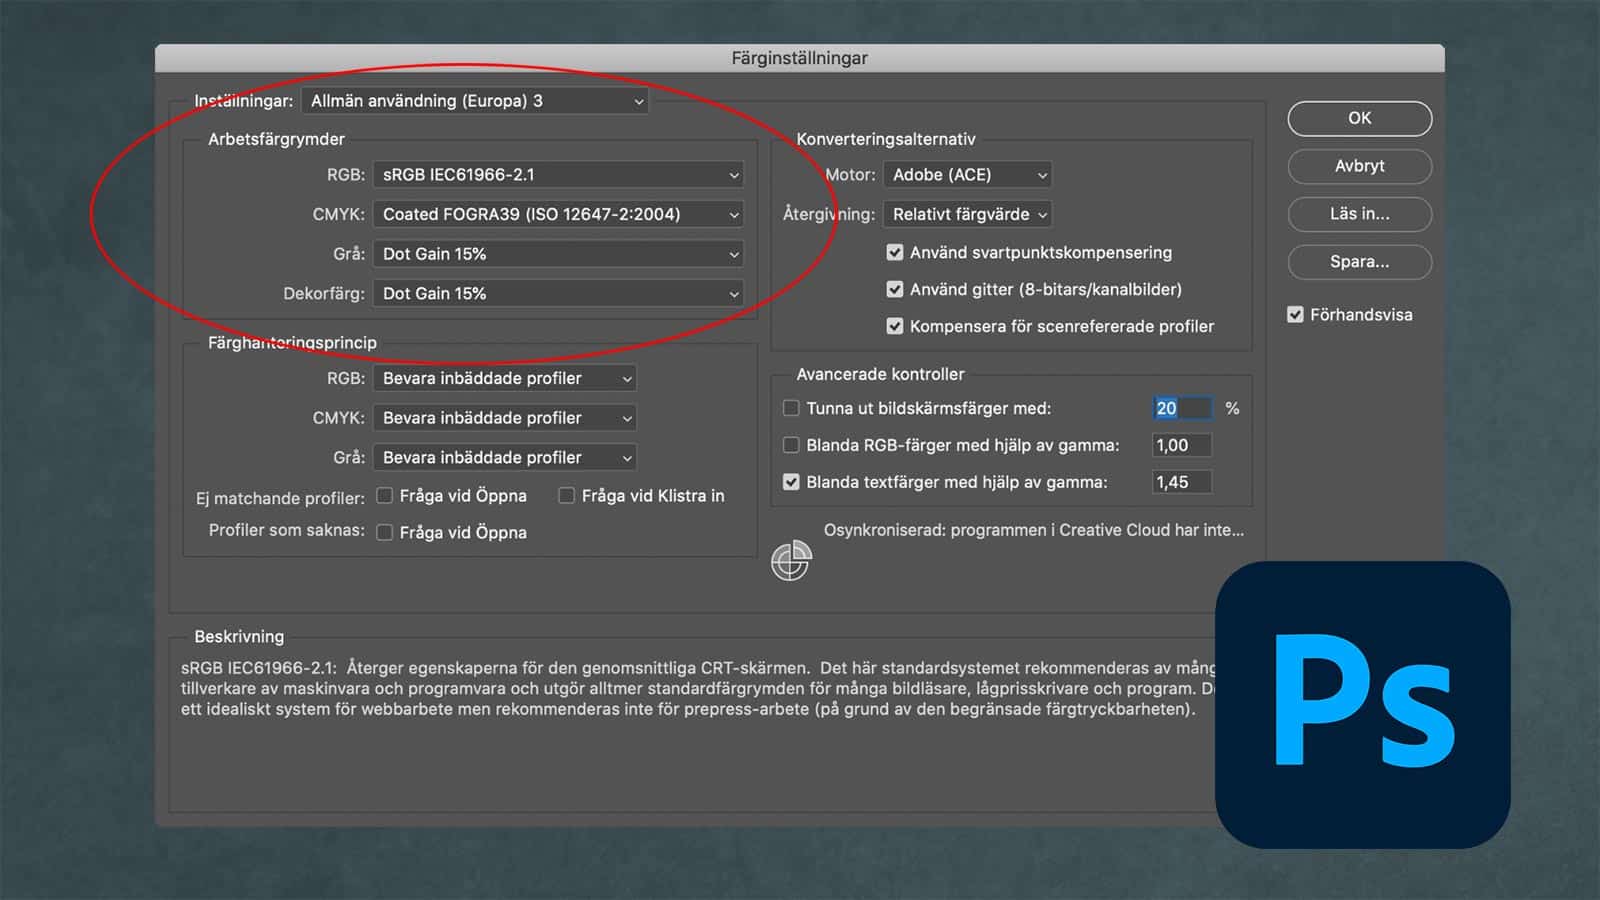Open the RGB working space dropdown

coord(559,175)
